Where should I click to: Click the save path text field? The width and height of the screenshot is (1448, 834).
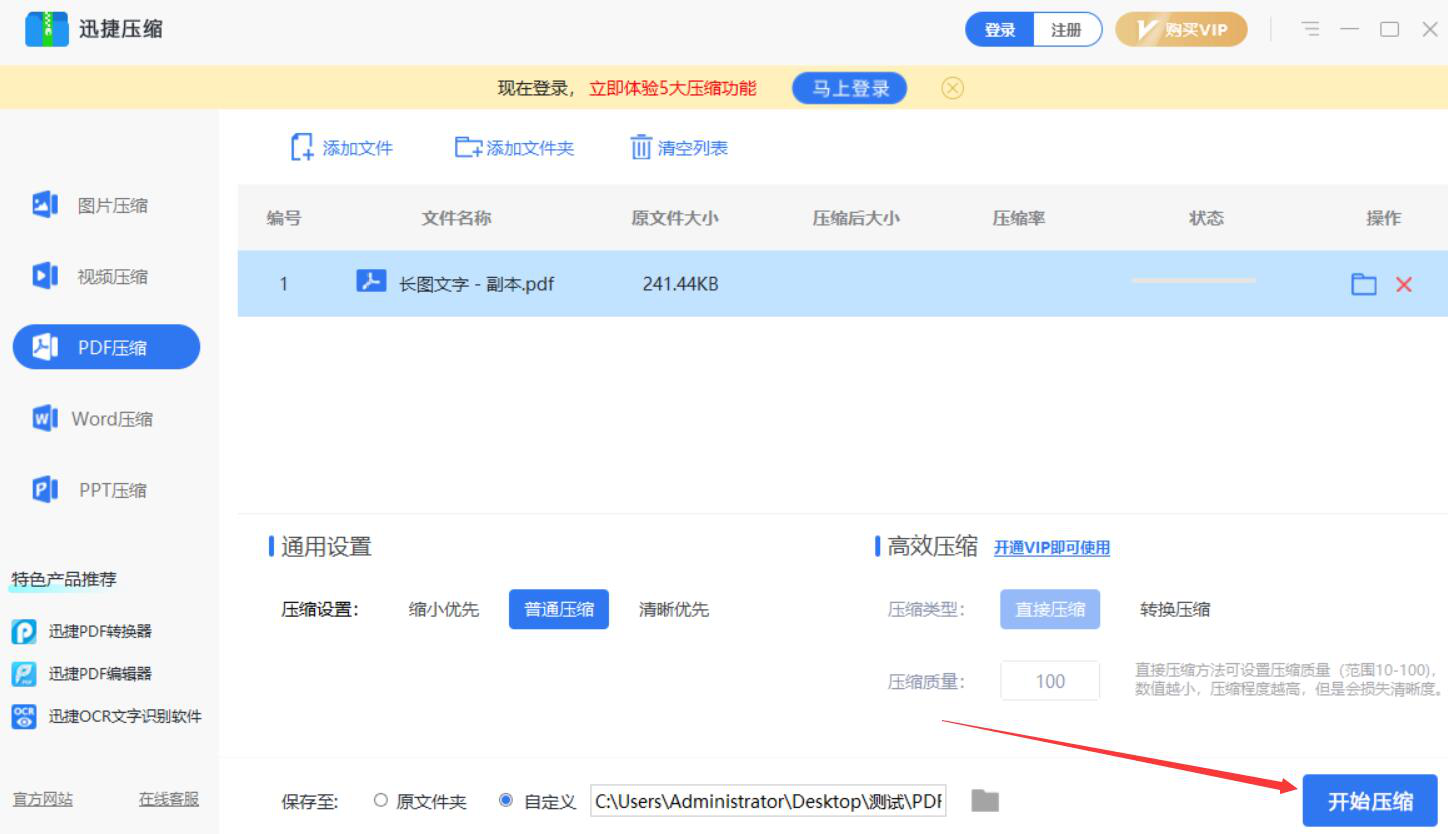pyautogui.click(x=768, y=801)
